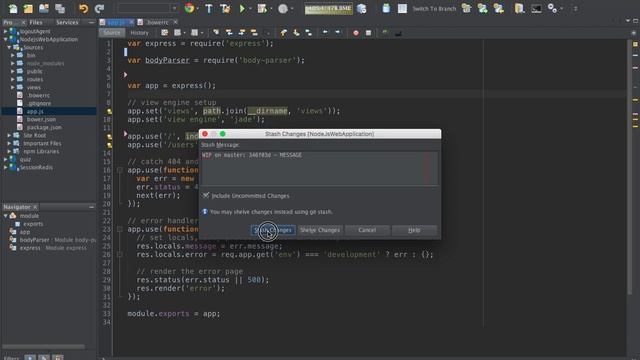Select the app.js editor tab

click(x=116, y=22)
